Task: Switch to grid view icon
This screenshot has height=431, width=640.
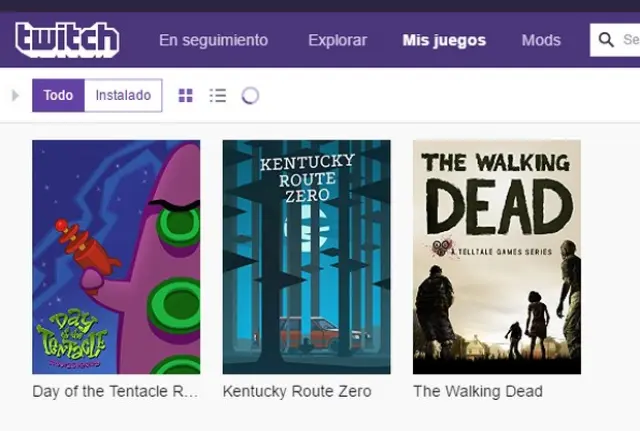Action: (x=186, y=96)
